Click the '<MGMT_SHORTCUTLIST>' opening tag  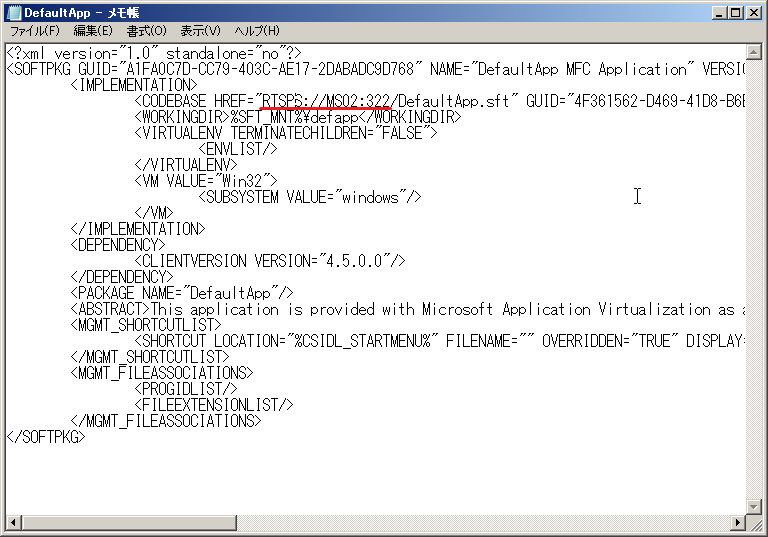[146, 325]
